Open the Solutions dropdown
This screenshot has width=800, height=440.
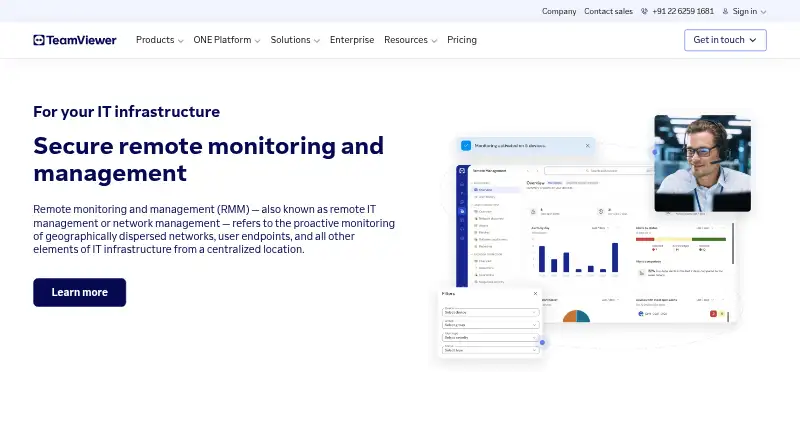click(x=295, y=40)
